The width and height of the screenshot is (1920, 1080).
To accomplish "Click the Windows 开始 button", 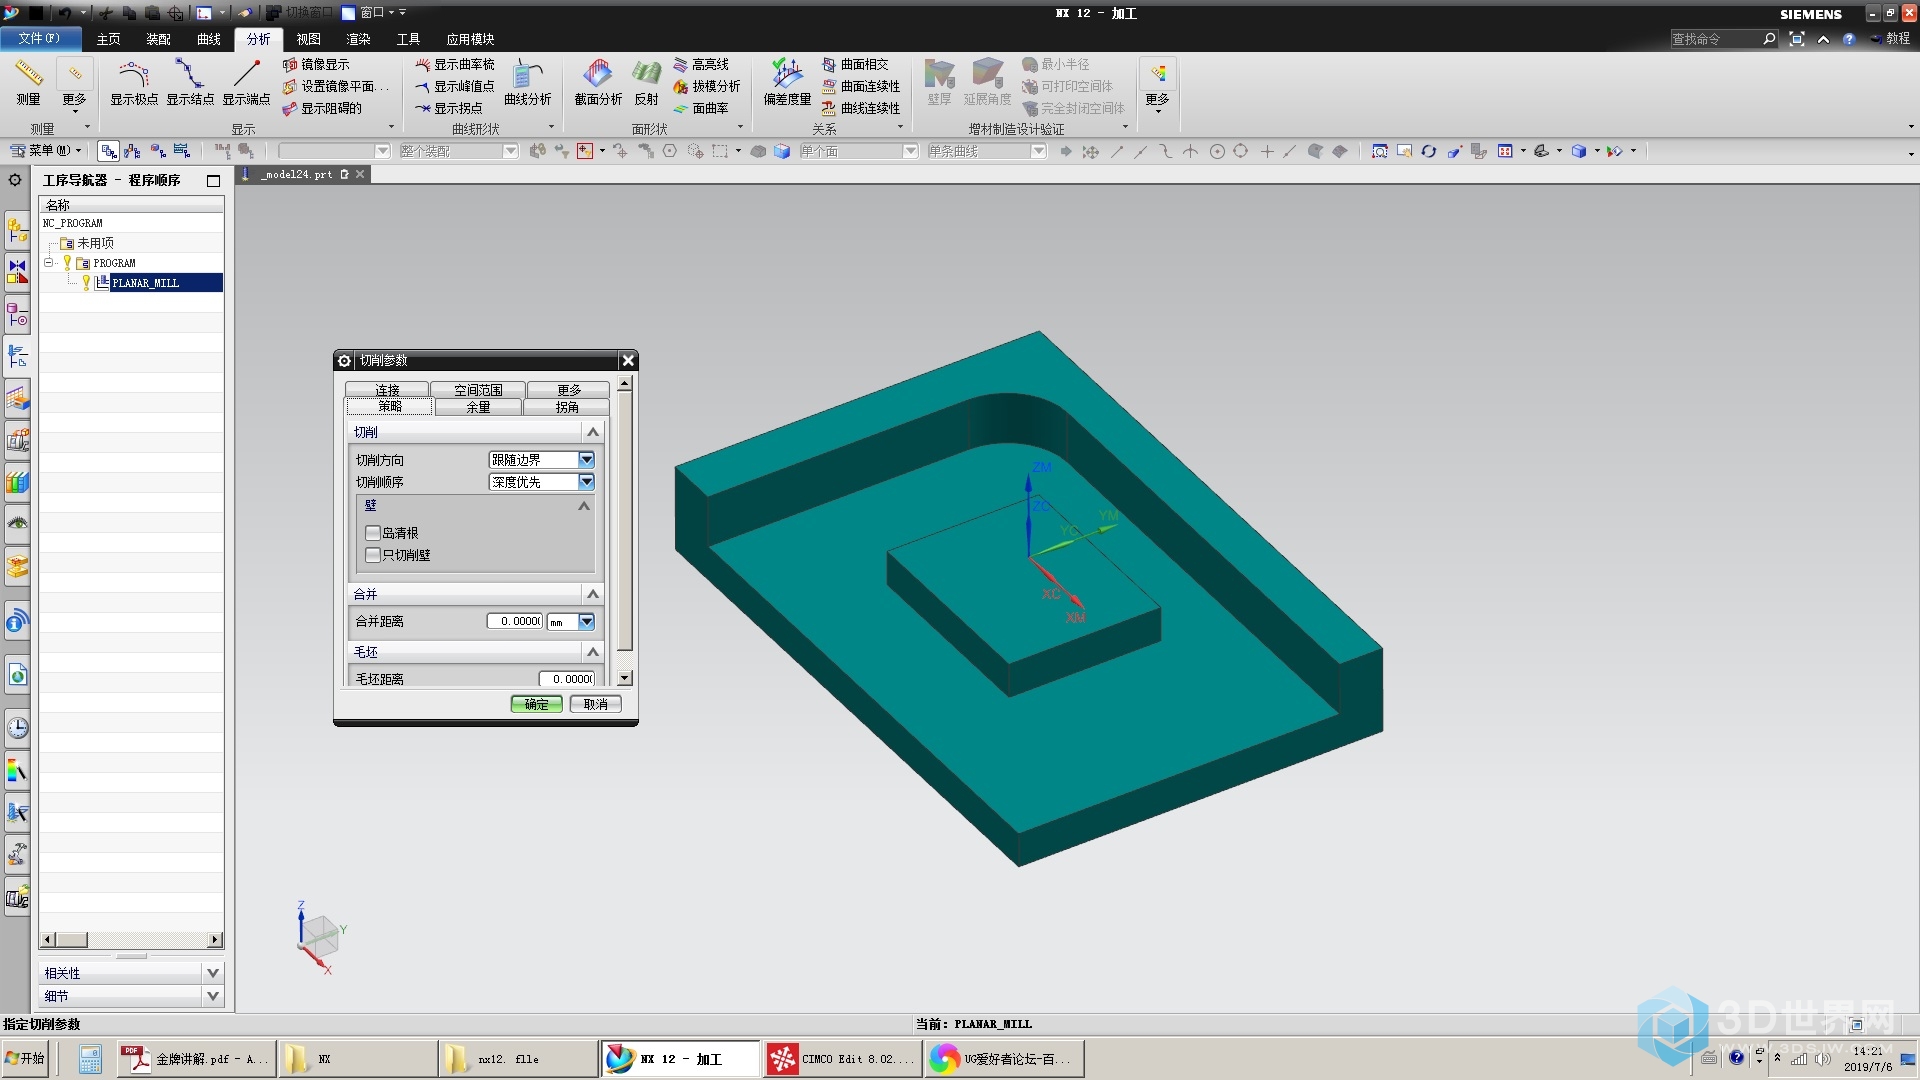I will click(x=25, y=1058).
